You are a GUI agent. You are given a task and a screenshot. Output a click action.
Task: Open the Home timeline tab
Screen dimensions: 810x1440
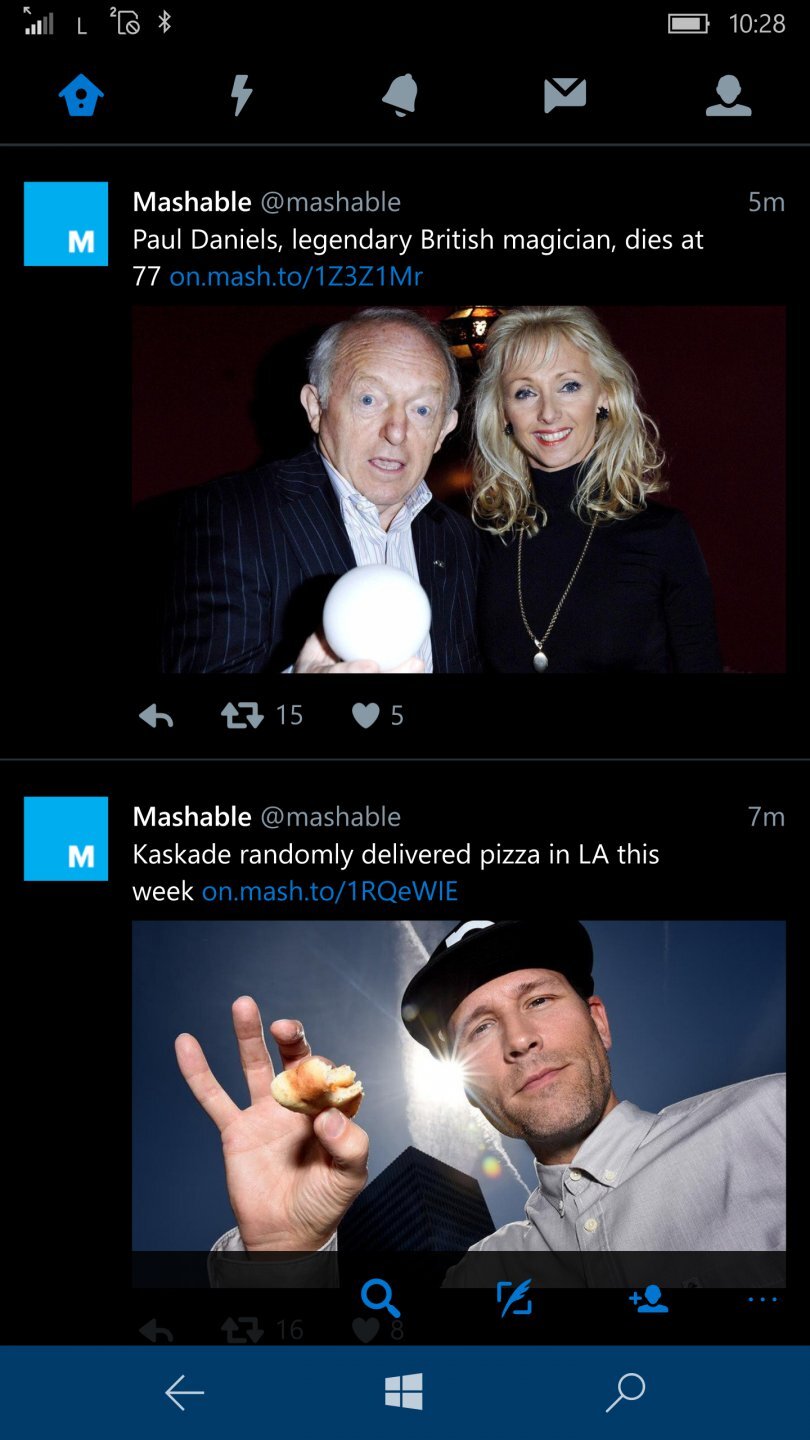(x=79, y=96)
